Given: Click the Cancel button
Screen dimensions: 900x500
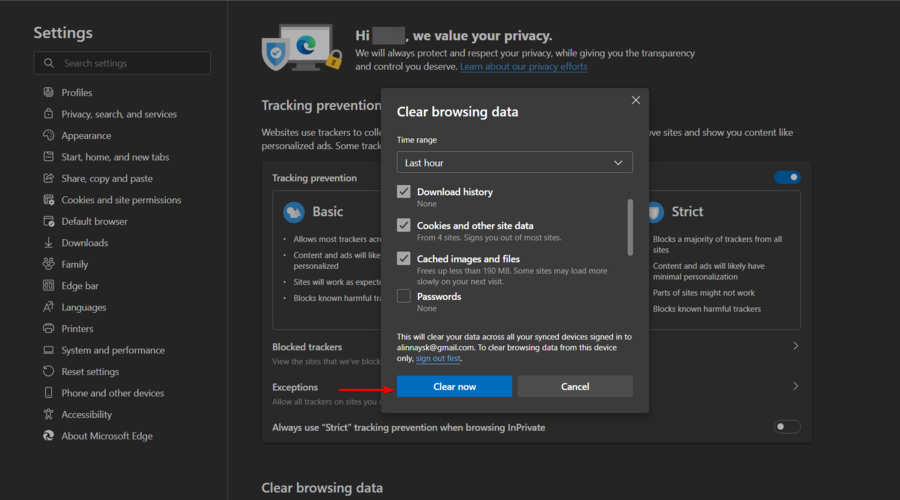Looking at the screenshot, I should click(575, 386).
